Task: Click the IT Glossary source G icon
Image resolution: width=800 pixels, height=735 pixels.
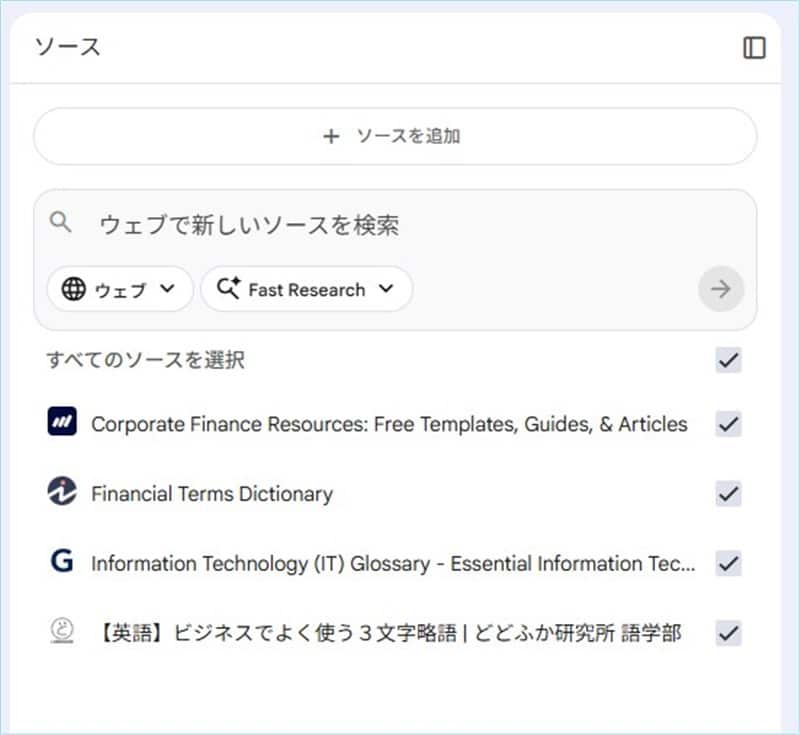Action: pyautogui.click(x=62, y=562)
